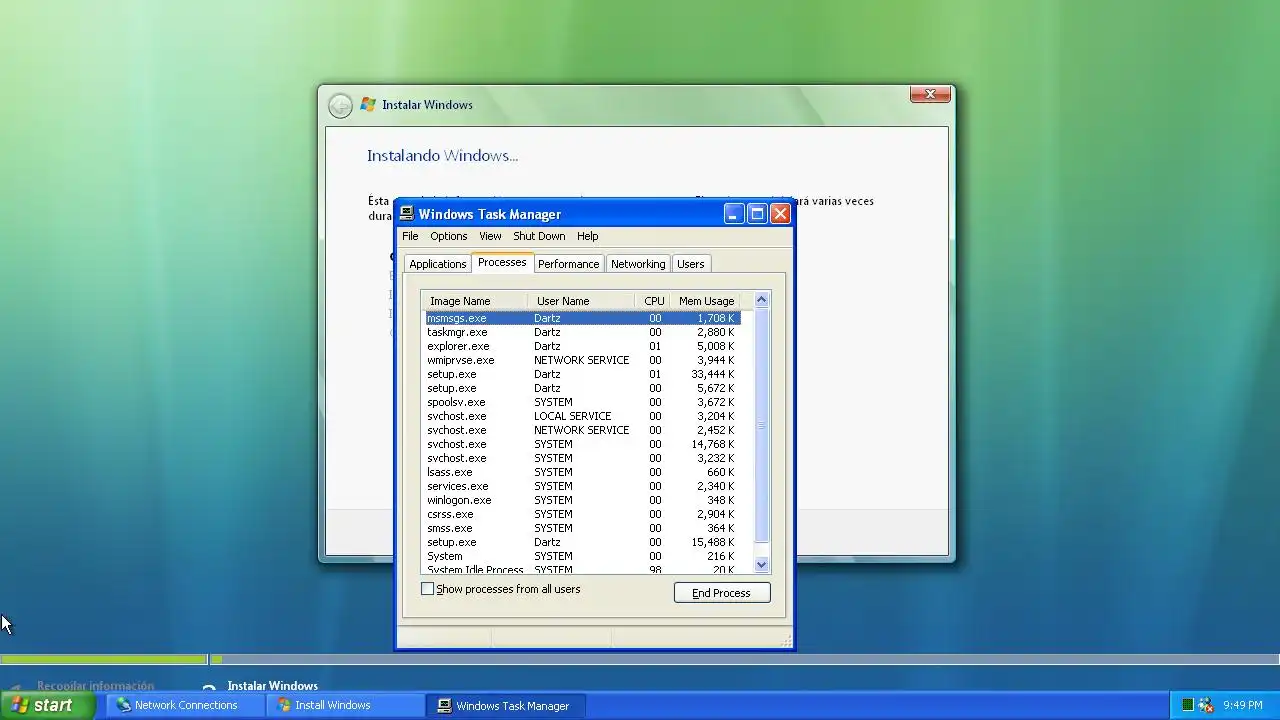The image size is (1280, 720).
Task: Select setup.exe using 33,444 K
Action: point(583,374)
